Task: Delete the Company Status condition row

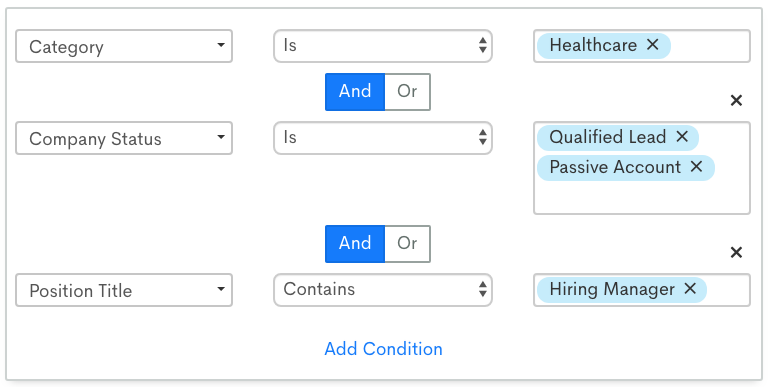Action: coord(736,100)
